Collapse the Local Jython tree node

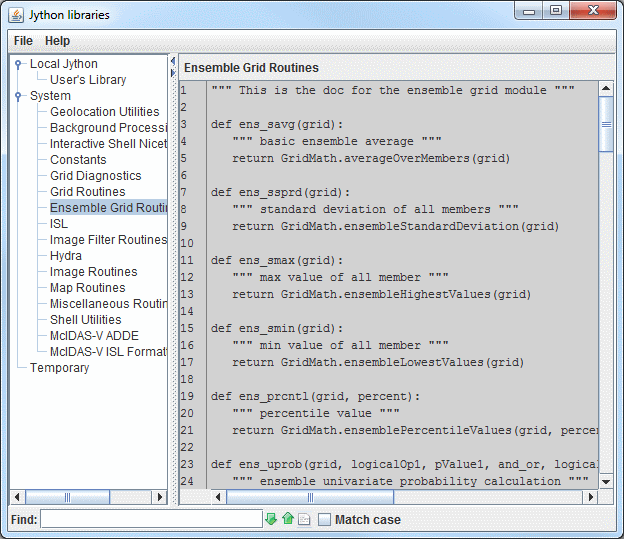point(18,64)
